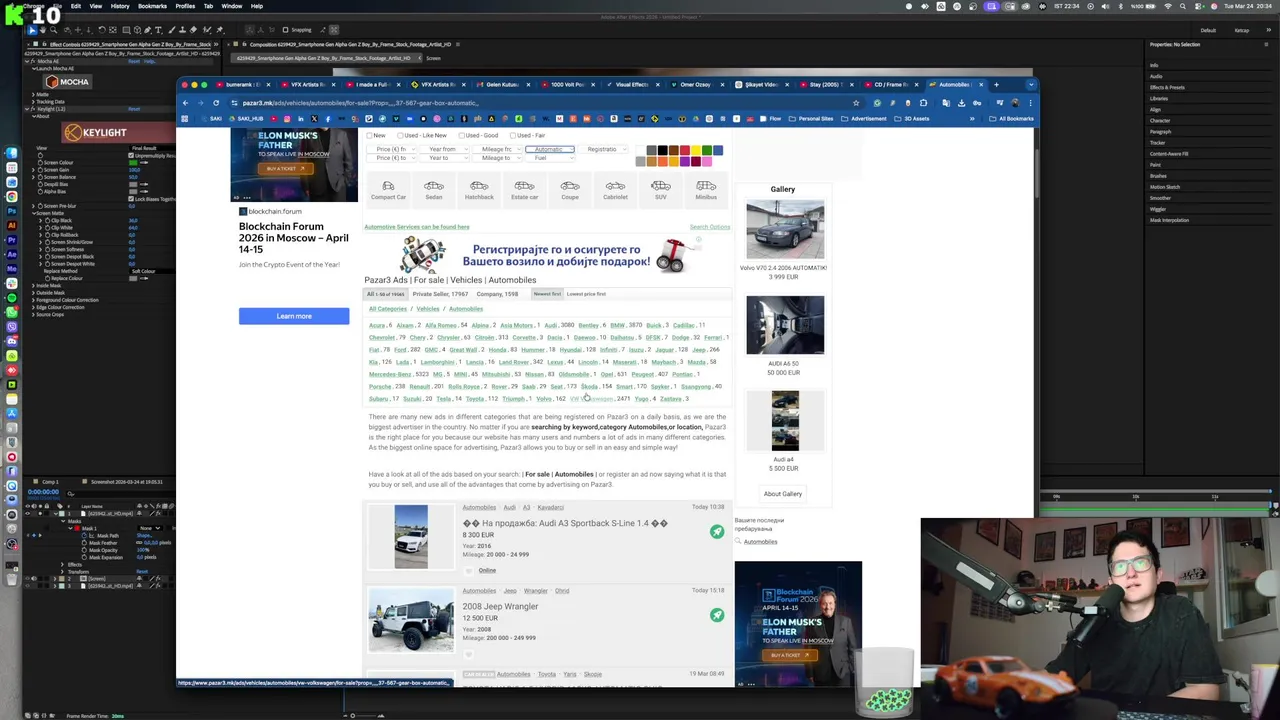Open the Mileage to dropdown

(496, 158)
